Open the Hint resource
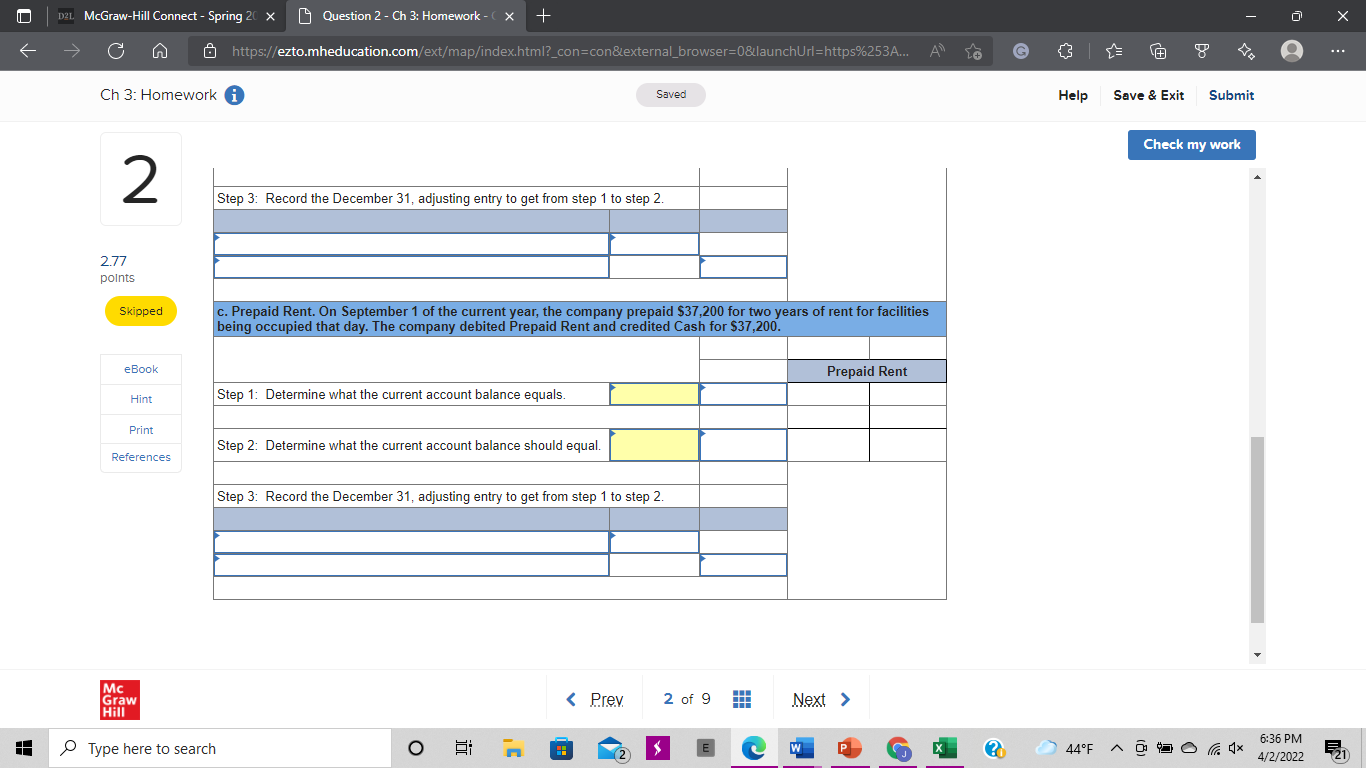This screenshot has width=1366, height=768. 141,399
